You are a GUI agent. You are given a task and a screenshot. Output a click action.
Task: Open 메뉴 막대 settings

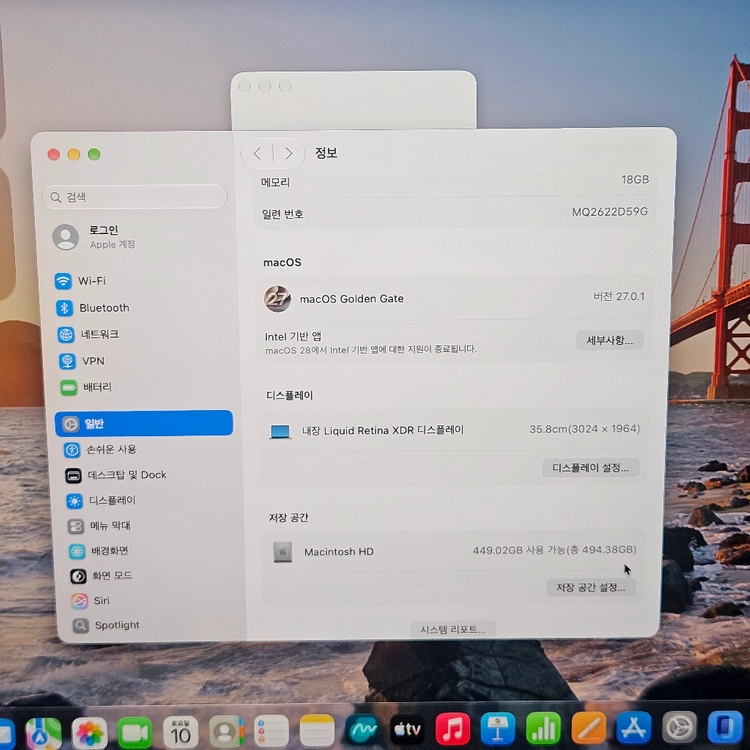coord(99,526)
